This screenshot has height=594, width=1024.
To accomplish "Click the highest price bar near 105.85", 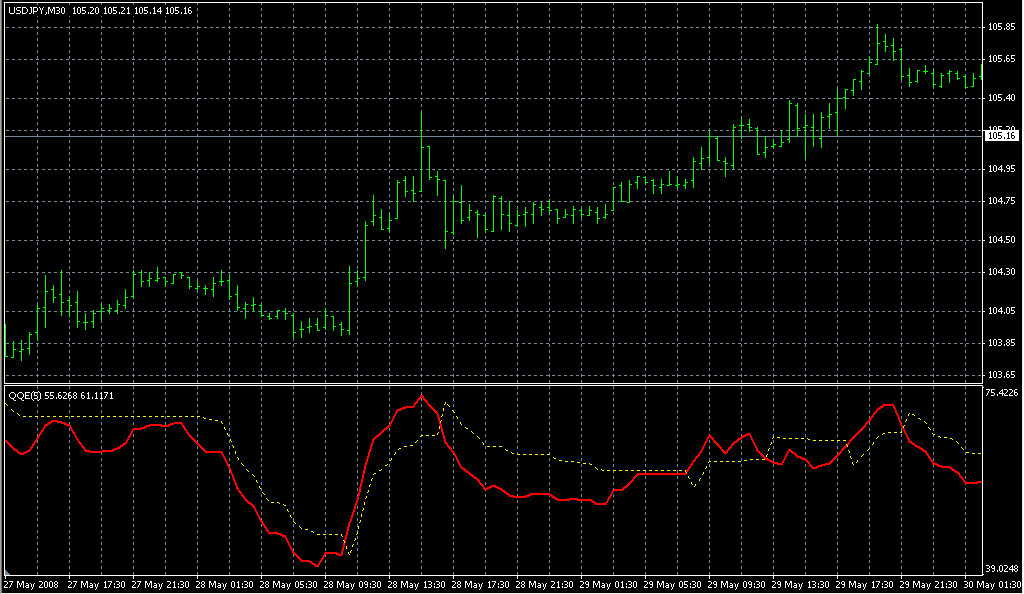I will [x=878, y=40].
